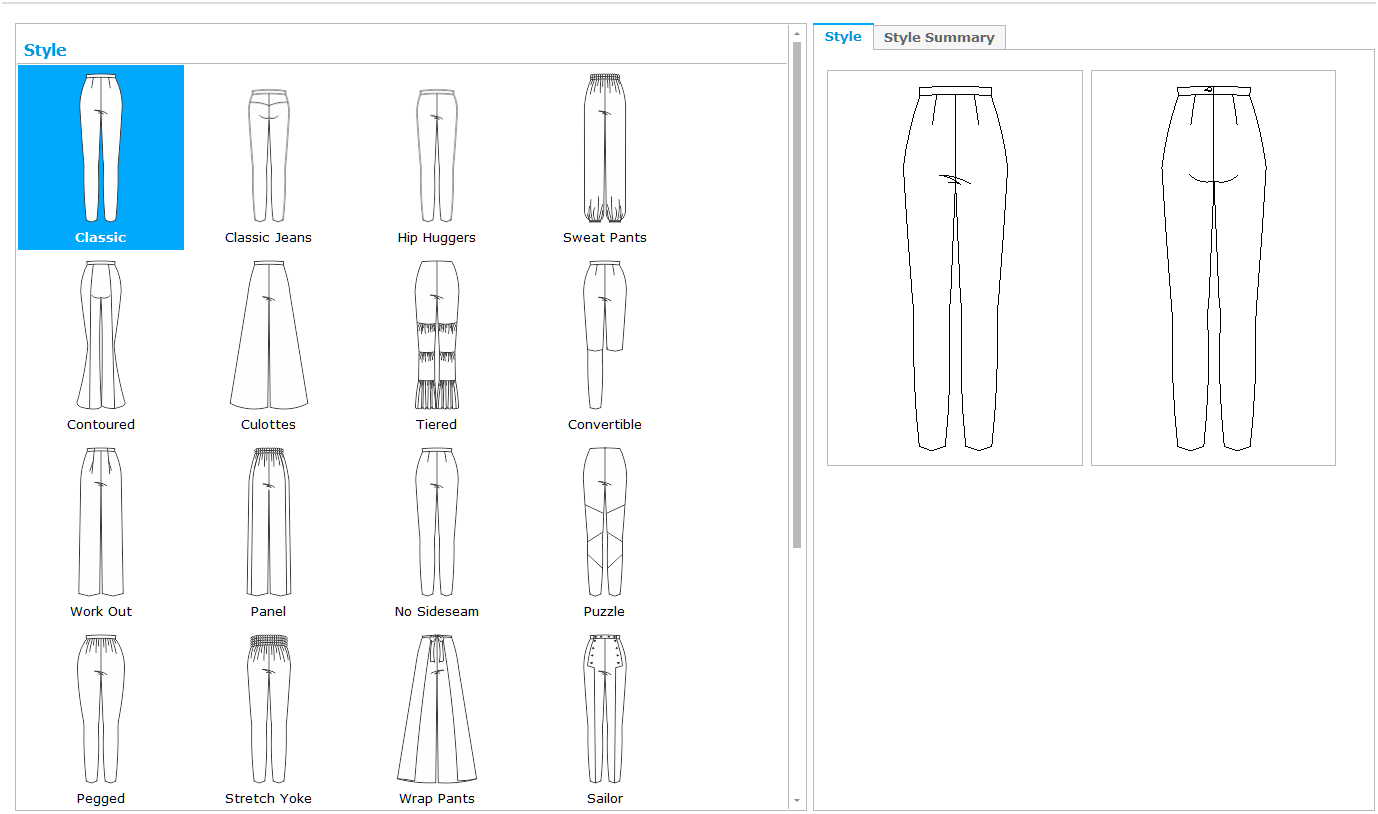The width and height of the screenshot is (1378, 814).
Task: Click the 'Contoured' label text
Action: [101, 425]
